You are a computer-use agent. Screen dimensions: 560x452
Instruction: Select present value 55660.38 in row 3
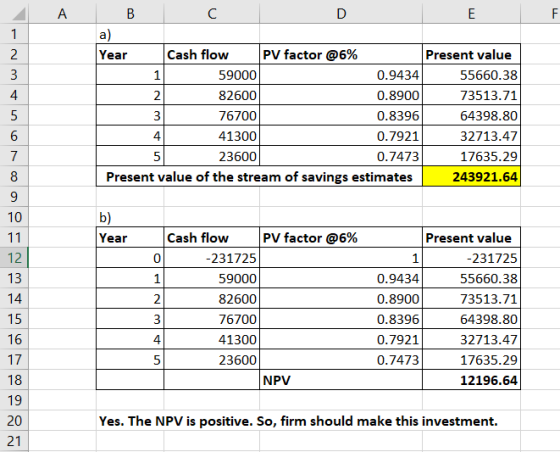(x=471, y=75)
